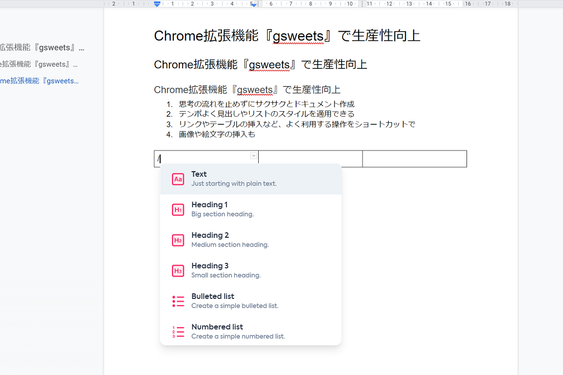Screen dimensions: 563x375
Task: Pick 'Heading 3' Small section heading
Action: tap(251, 270)
